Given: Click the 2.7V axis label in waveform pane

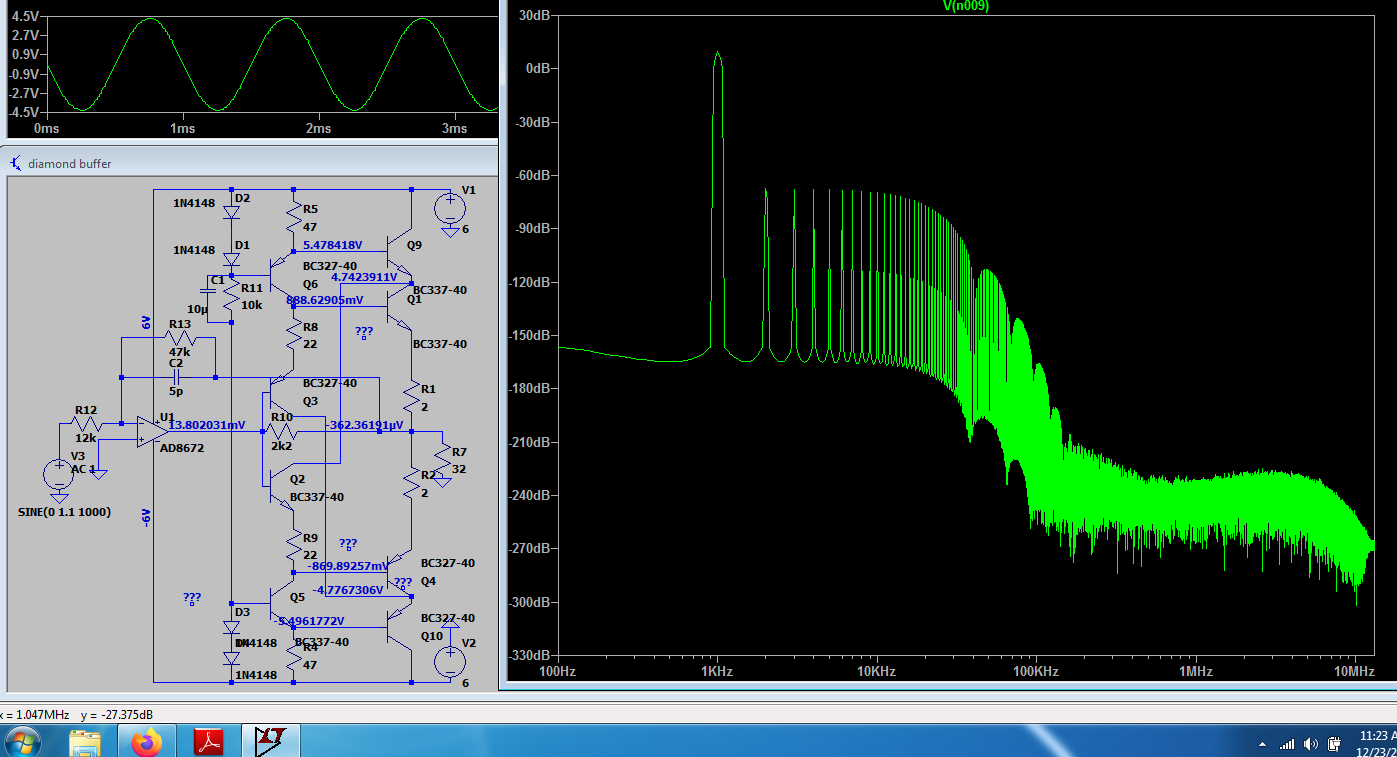Looking at the screenshot, I should 26,35.
